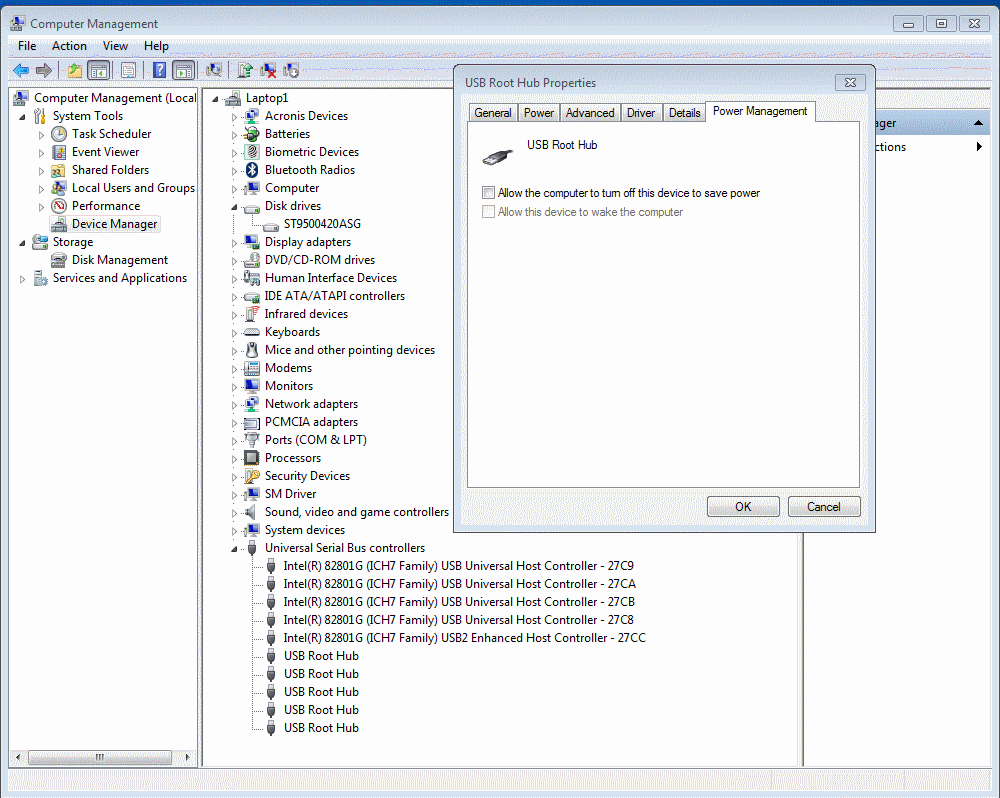Click the Uninstall device toolbar icon
This screenshot has width=1000, height=798.
[270, 70]
